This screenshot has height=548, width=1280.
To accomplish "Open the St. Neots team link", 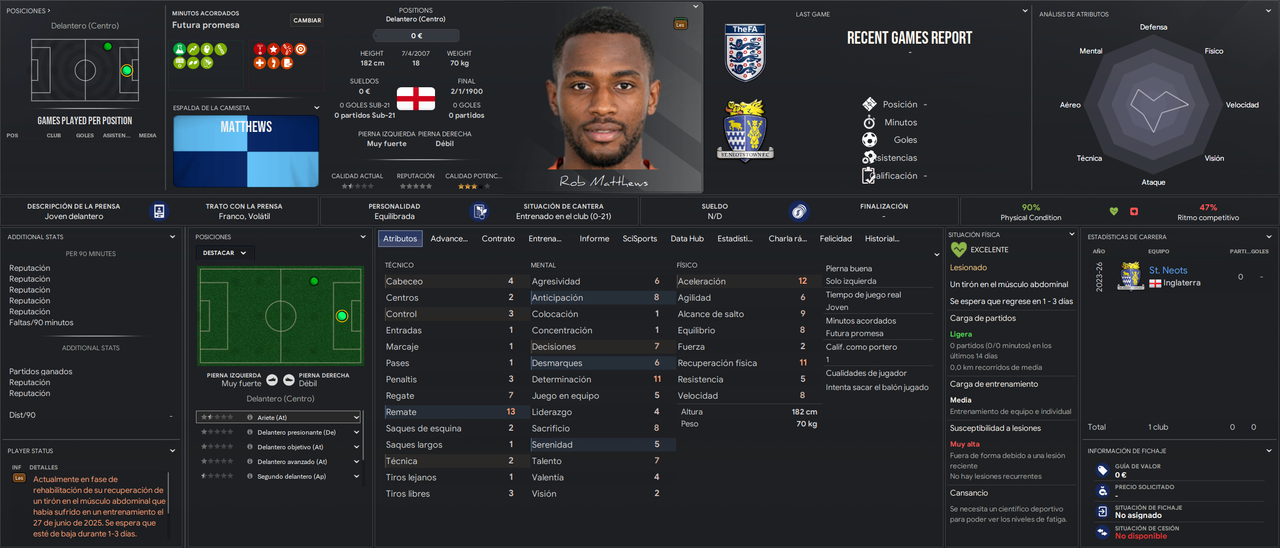I will [x=1168, y=270].
